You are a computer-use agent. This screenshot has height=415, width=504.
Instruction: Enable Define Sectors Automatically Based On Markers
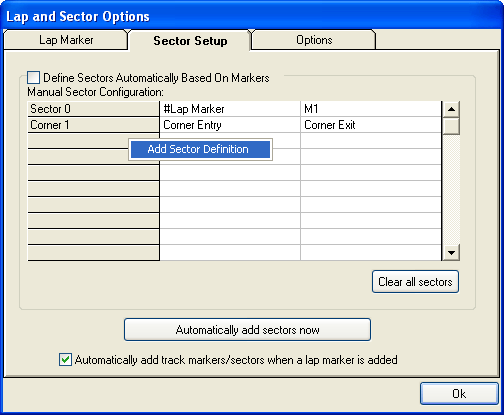tap(33, 78)
